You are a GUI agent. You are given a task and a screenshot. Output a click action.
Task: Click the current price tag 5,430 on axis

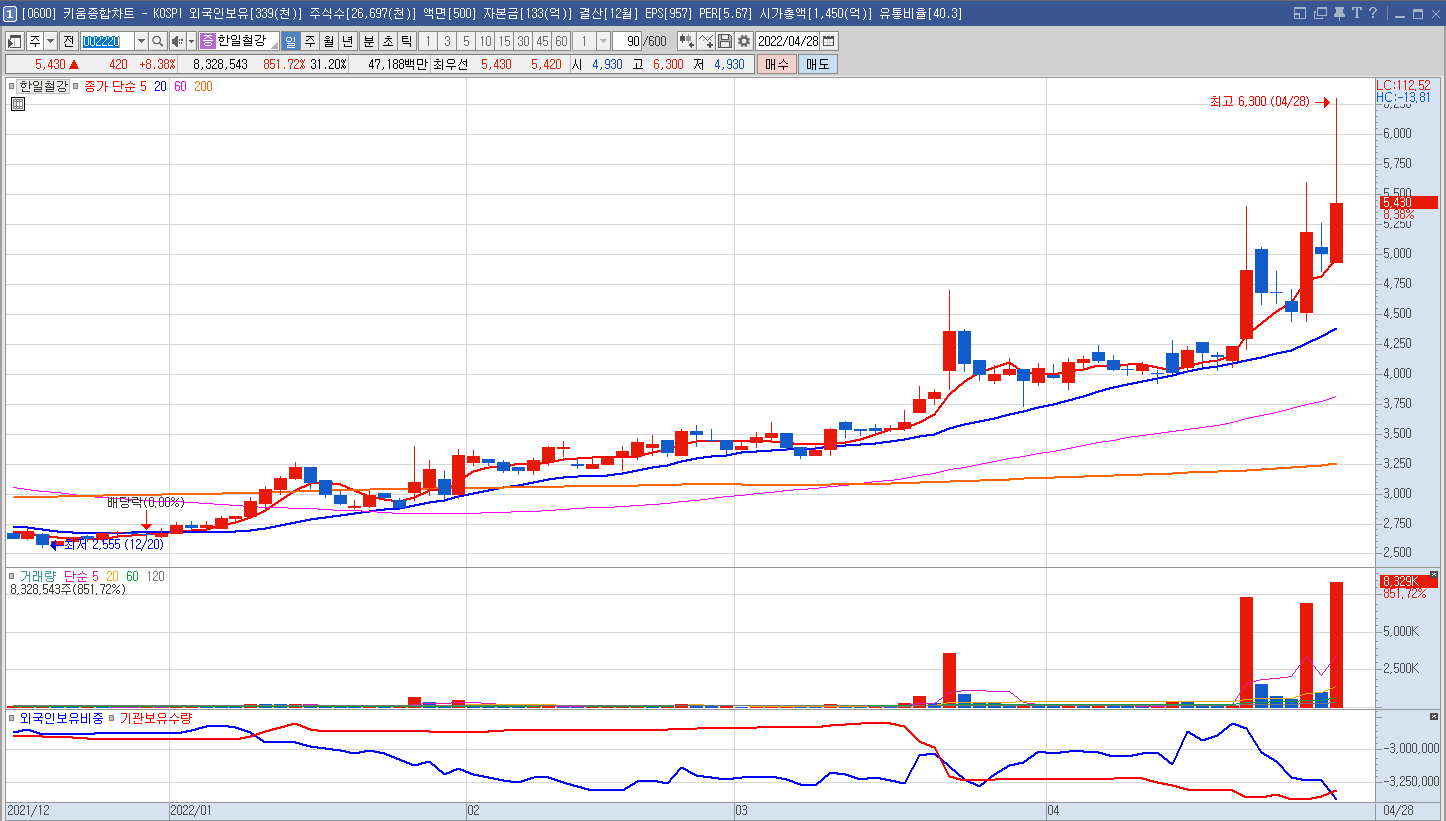click(1408, 202)
